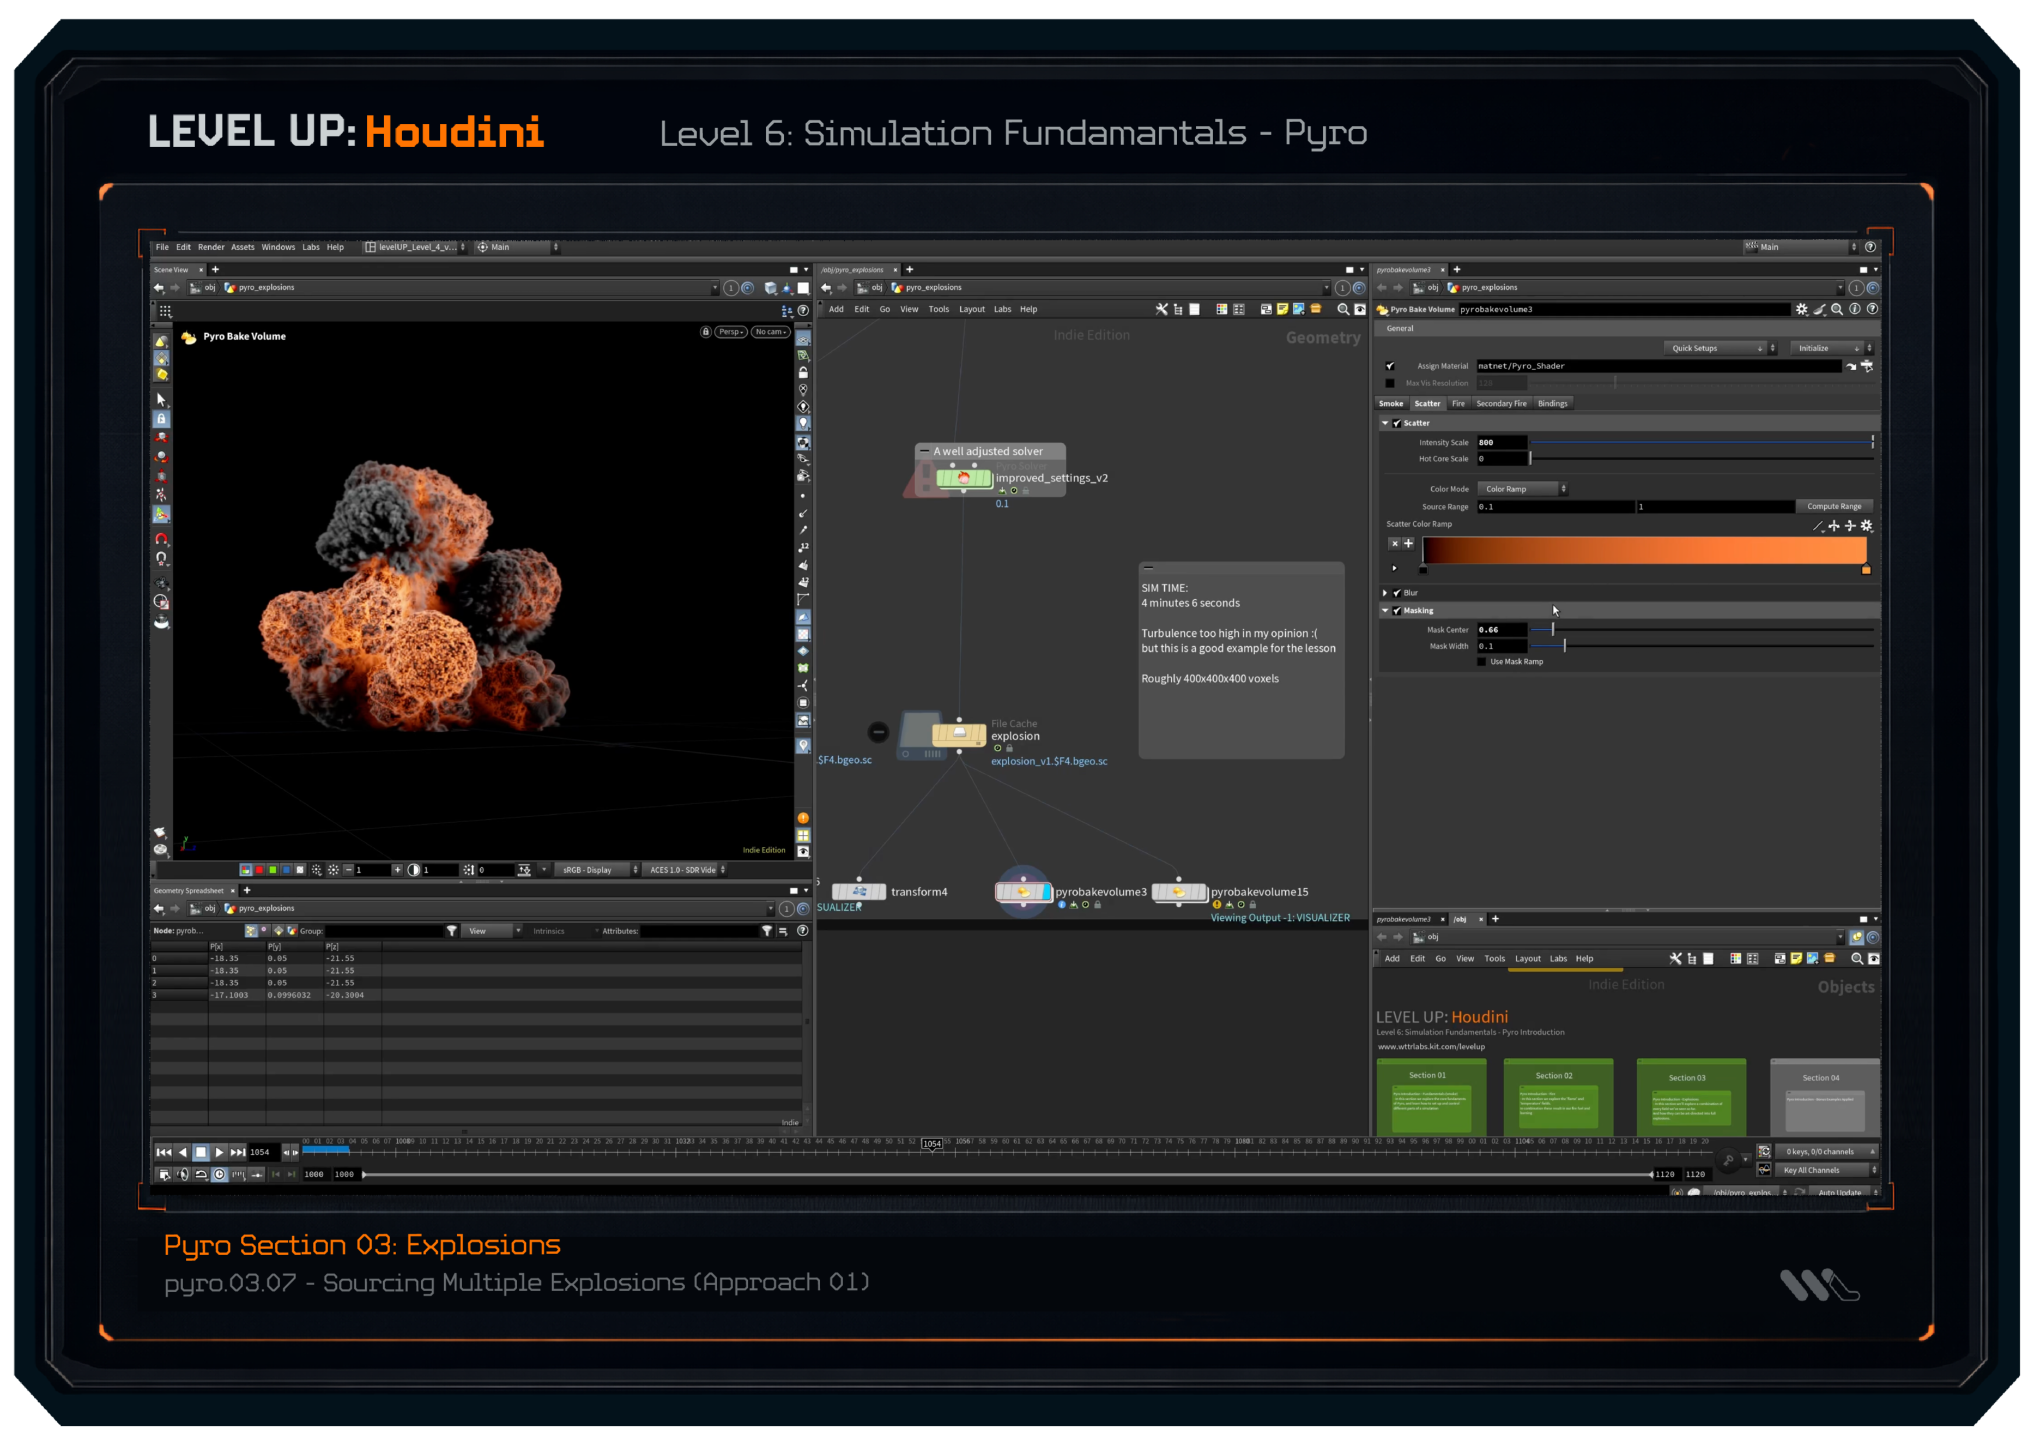Screen dimensions: 2028x1440
Task: Click the Mask Center slider handle
Action: tap(1553, 630)
